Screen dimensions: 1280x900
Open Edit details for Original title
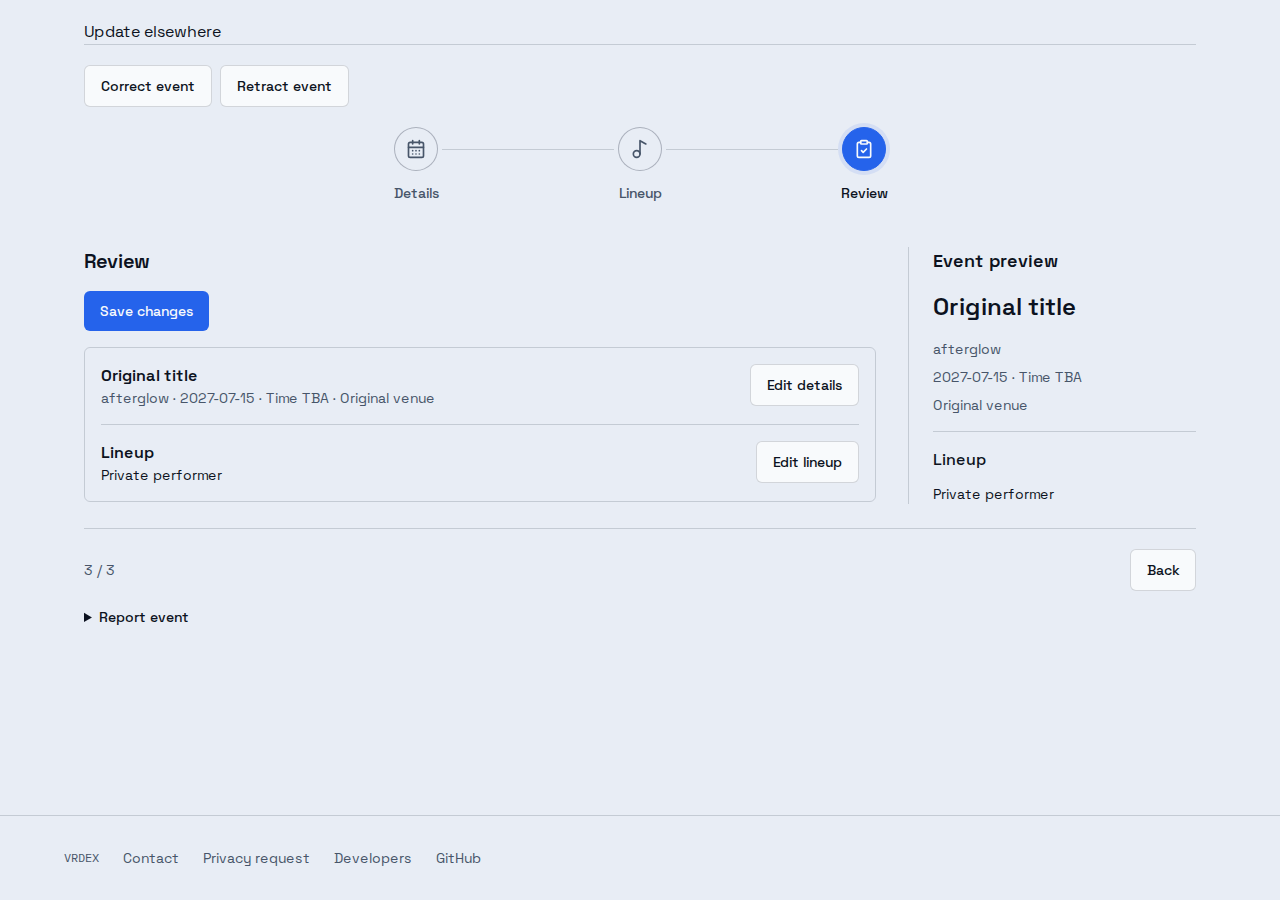[x=804, y=385]
